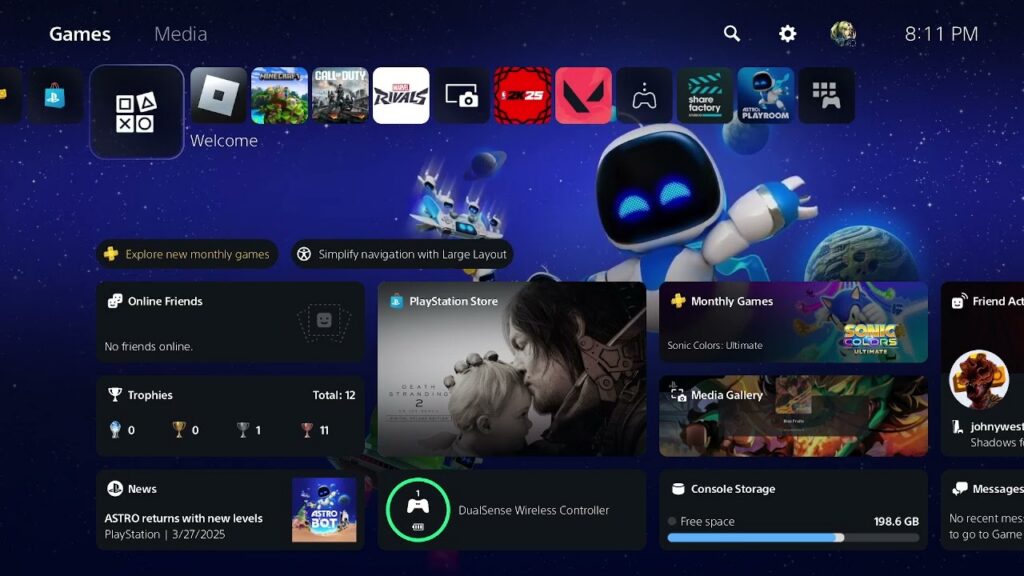1024x576 pixels.
Task: Launch the Valorant game tile
Action: click(583, 95)
